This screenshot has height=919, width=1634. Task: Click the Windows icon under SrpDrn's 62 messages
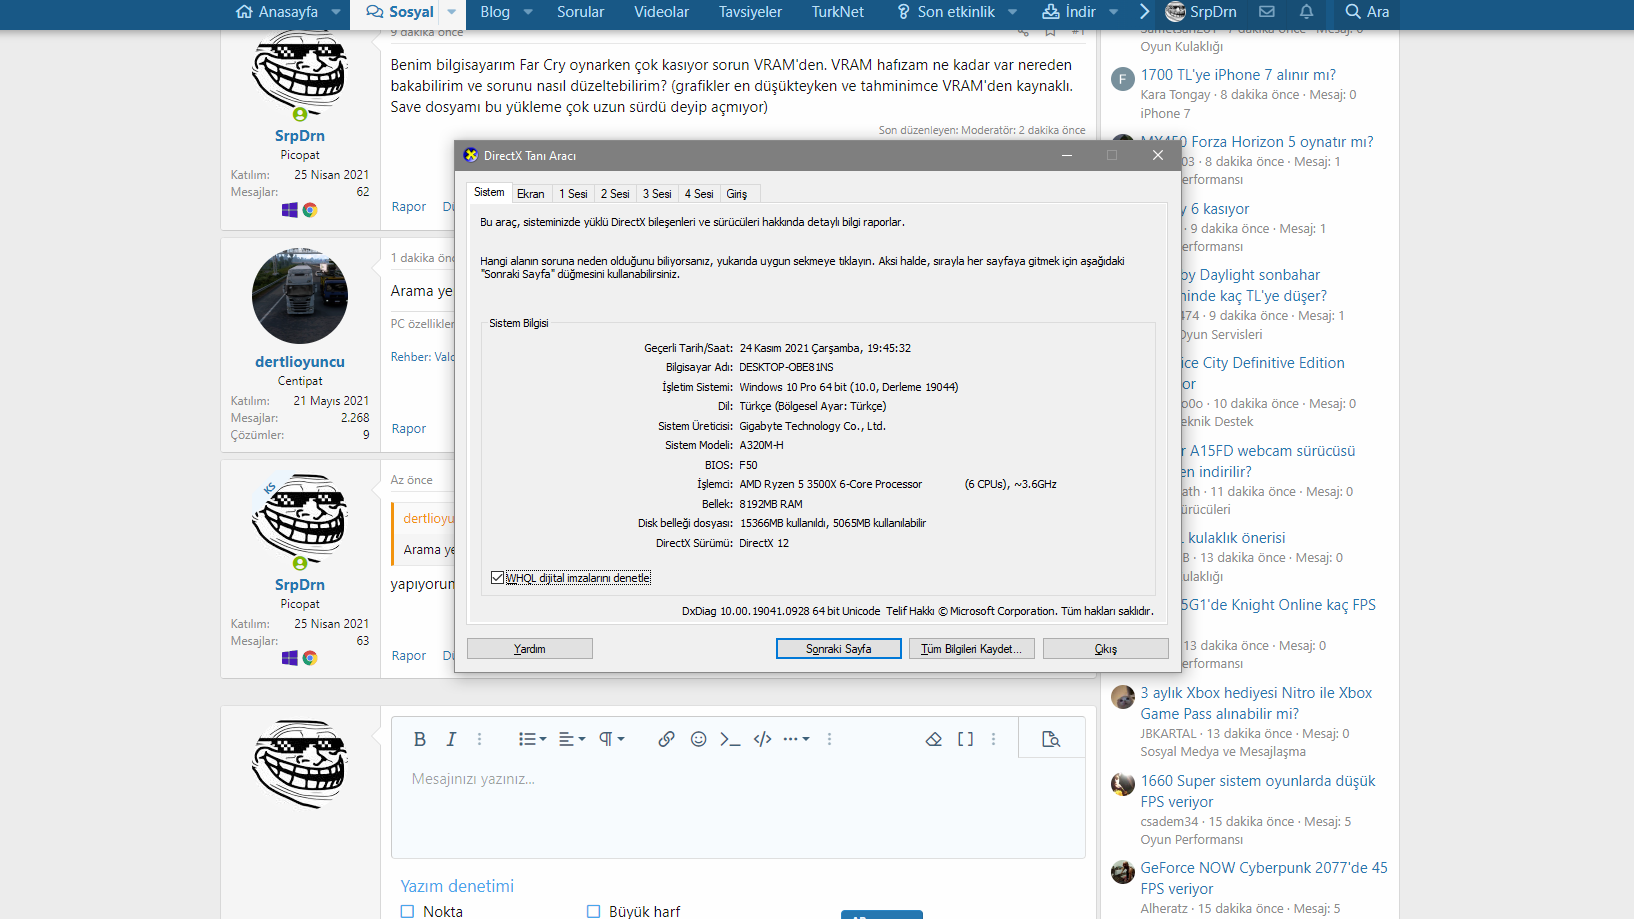pos(290,210)
